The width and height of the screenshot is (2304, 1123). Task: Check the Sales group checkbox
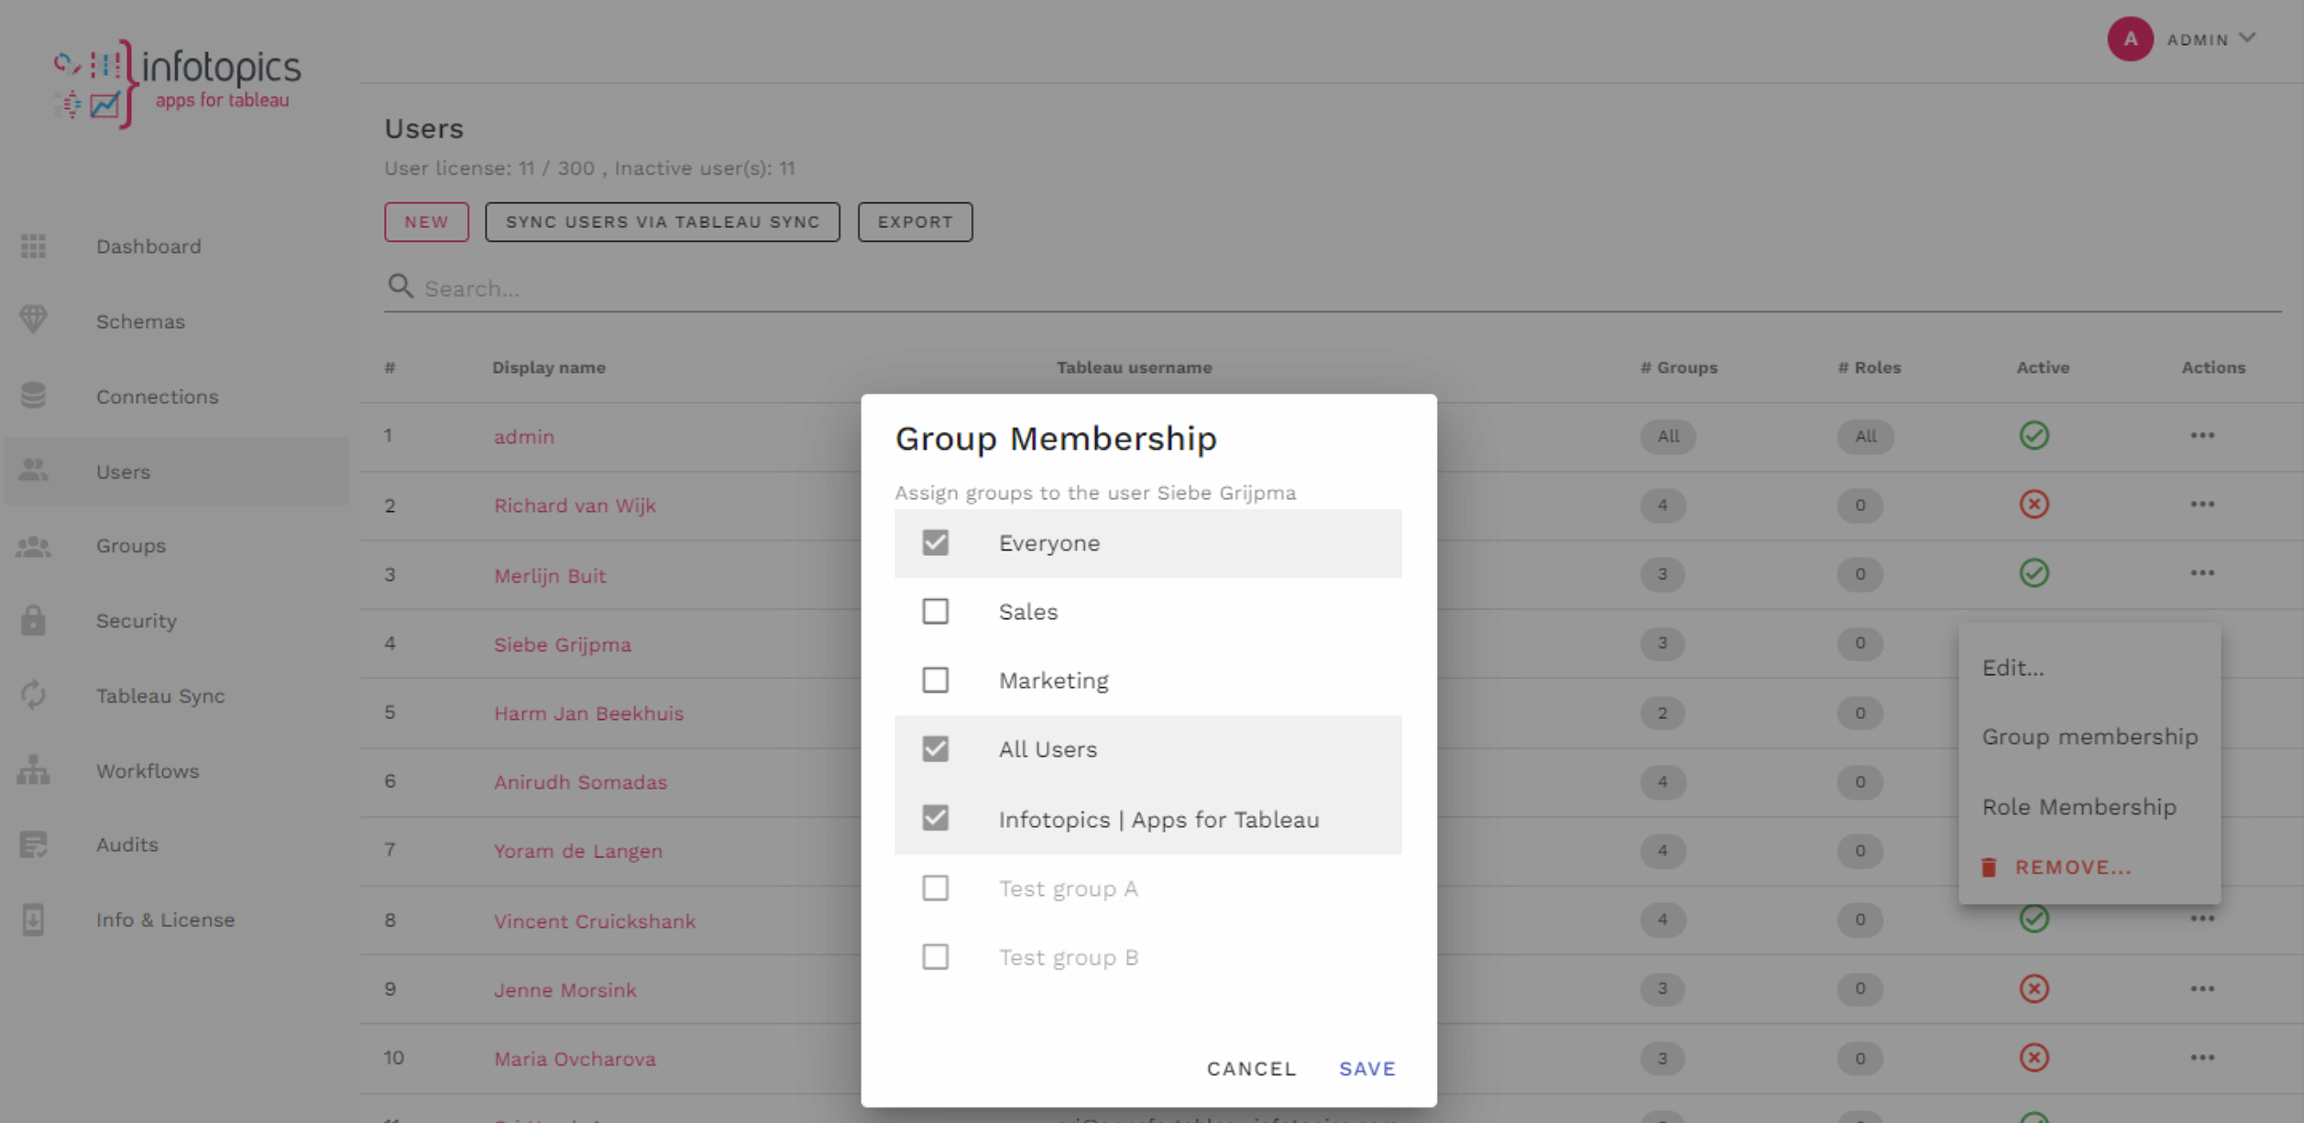click(x=935, y=611)
